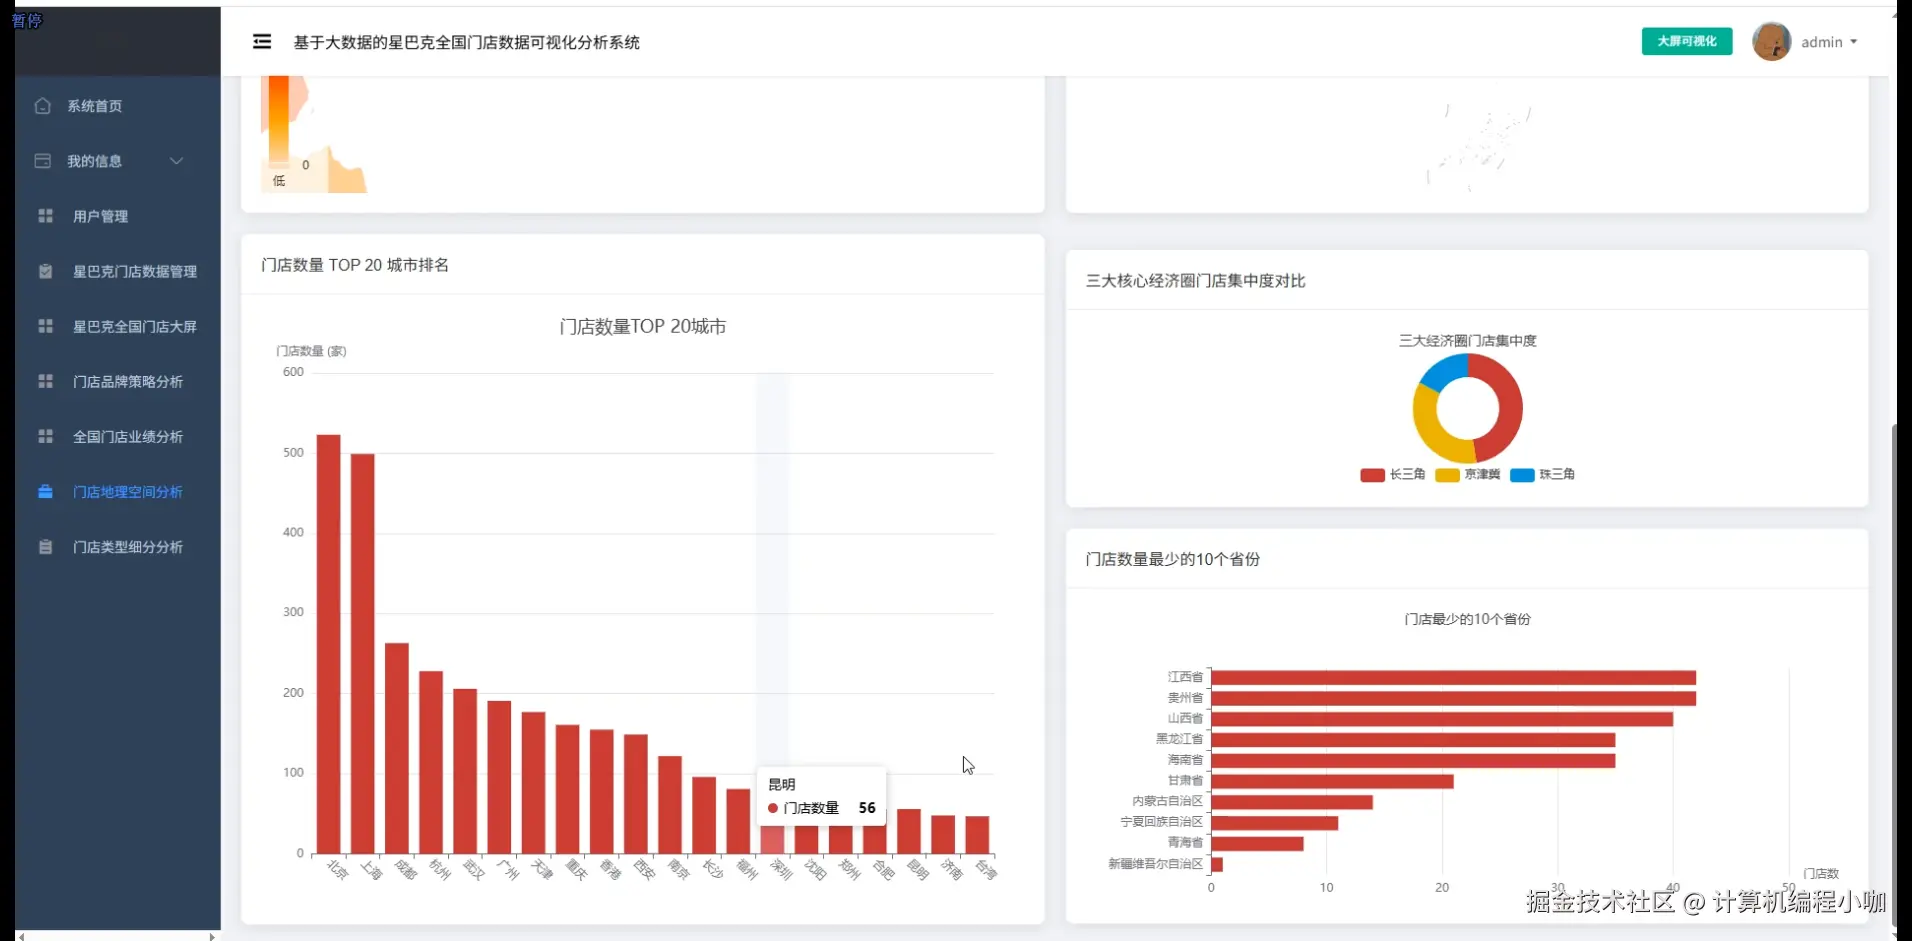
Task: Click the 宁夏回族自治区 horizontal bar
Action: coord(1274,823)
